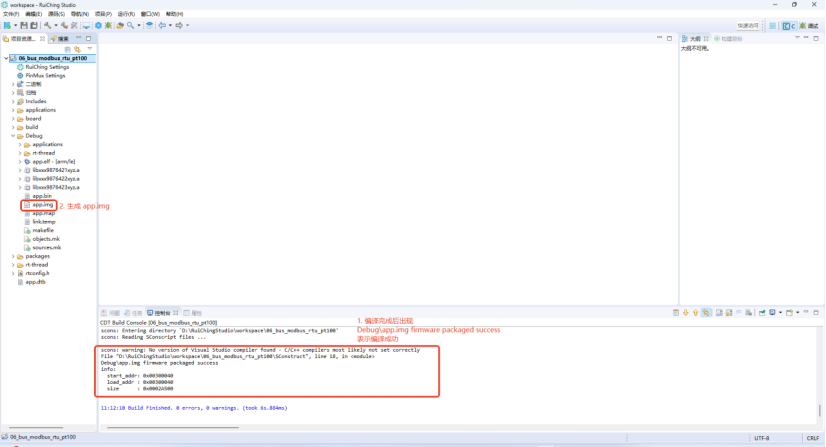The width and height of the screenshot is (826, 447).
Task: Click the console horizontal scrollbar
Action: pos(173,428)
